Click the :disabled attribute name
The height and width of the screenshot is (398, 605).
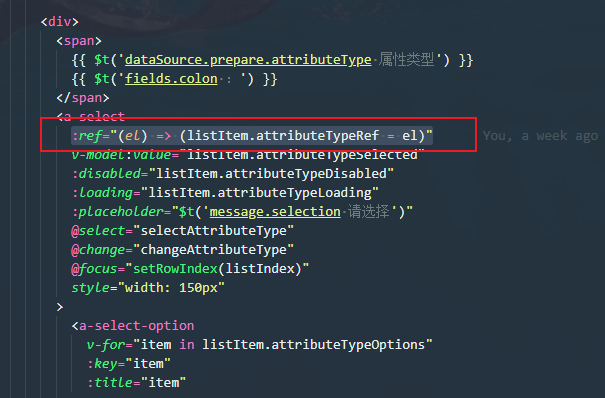coord(106,174)
